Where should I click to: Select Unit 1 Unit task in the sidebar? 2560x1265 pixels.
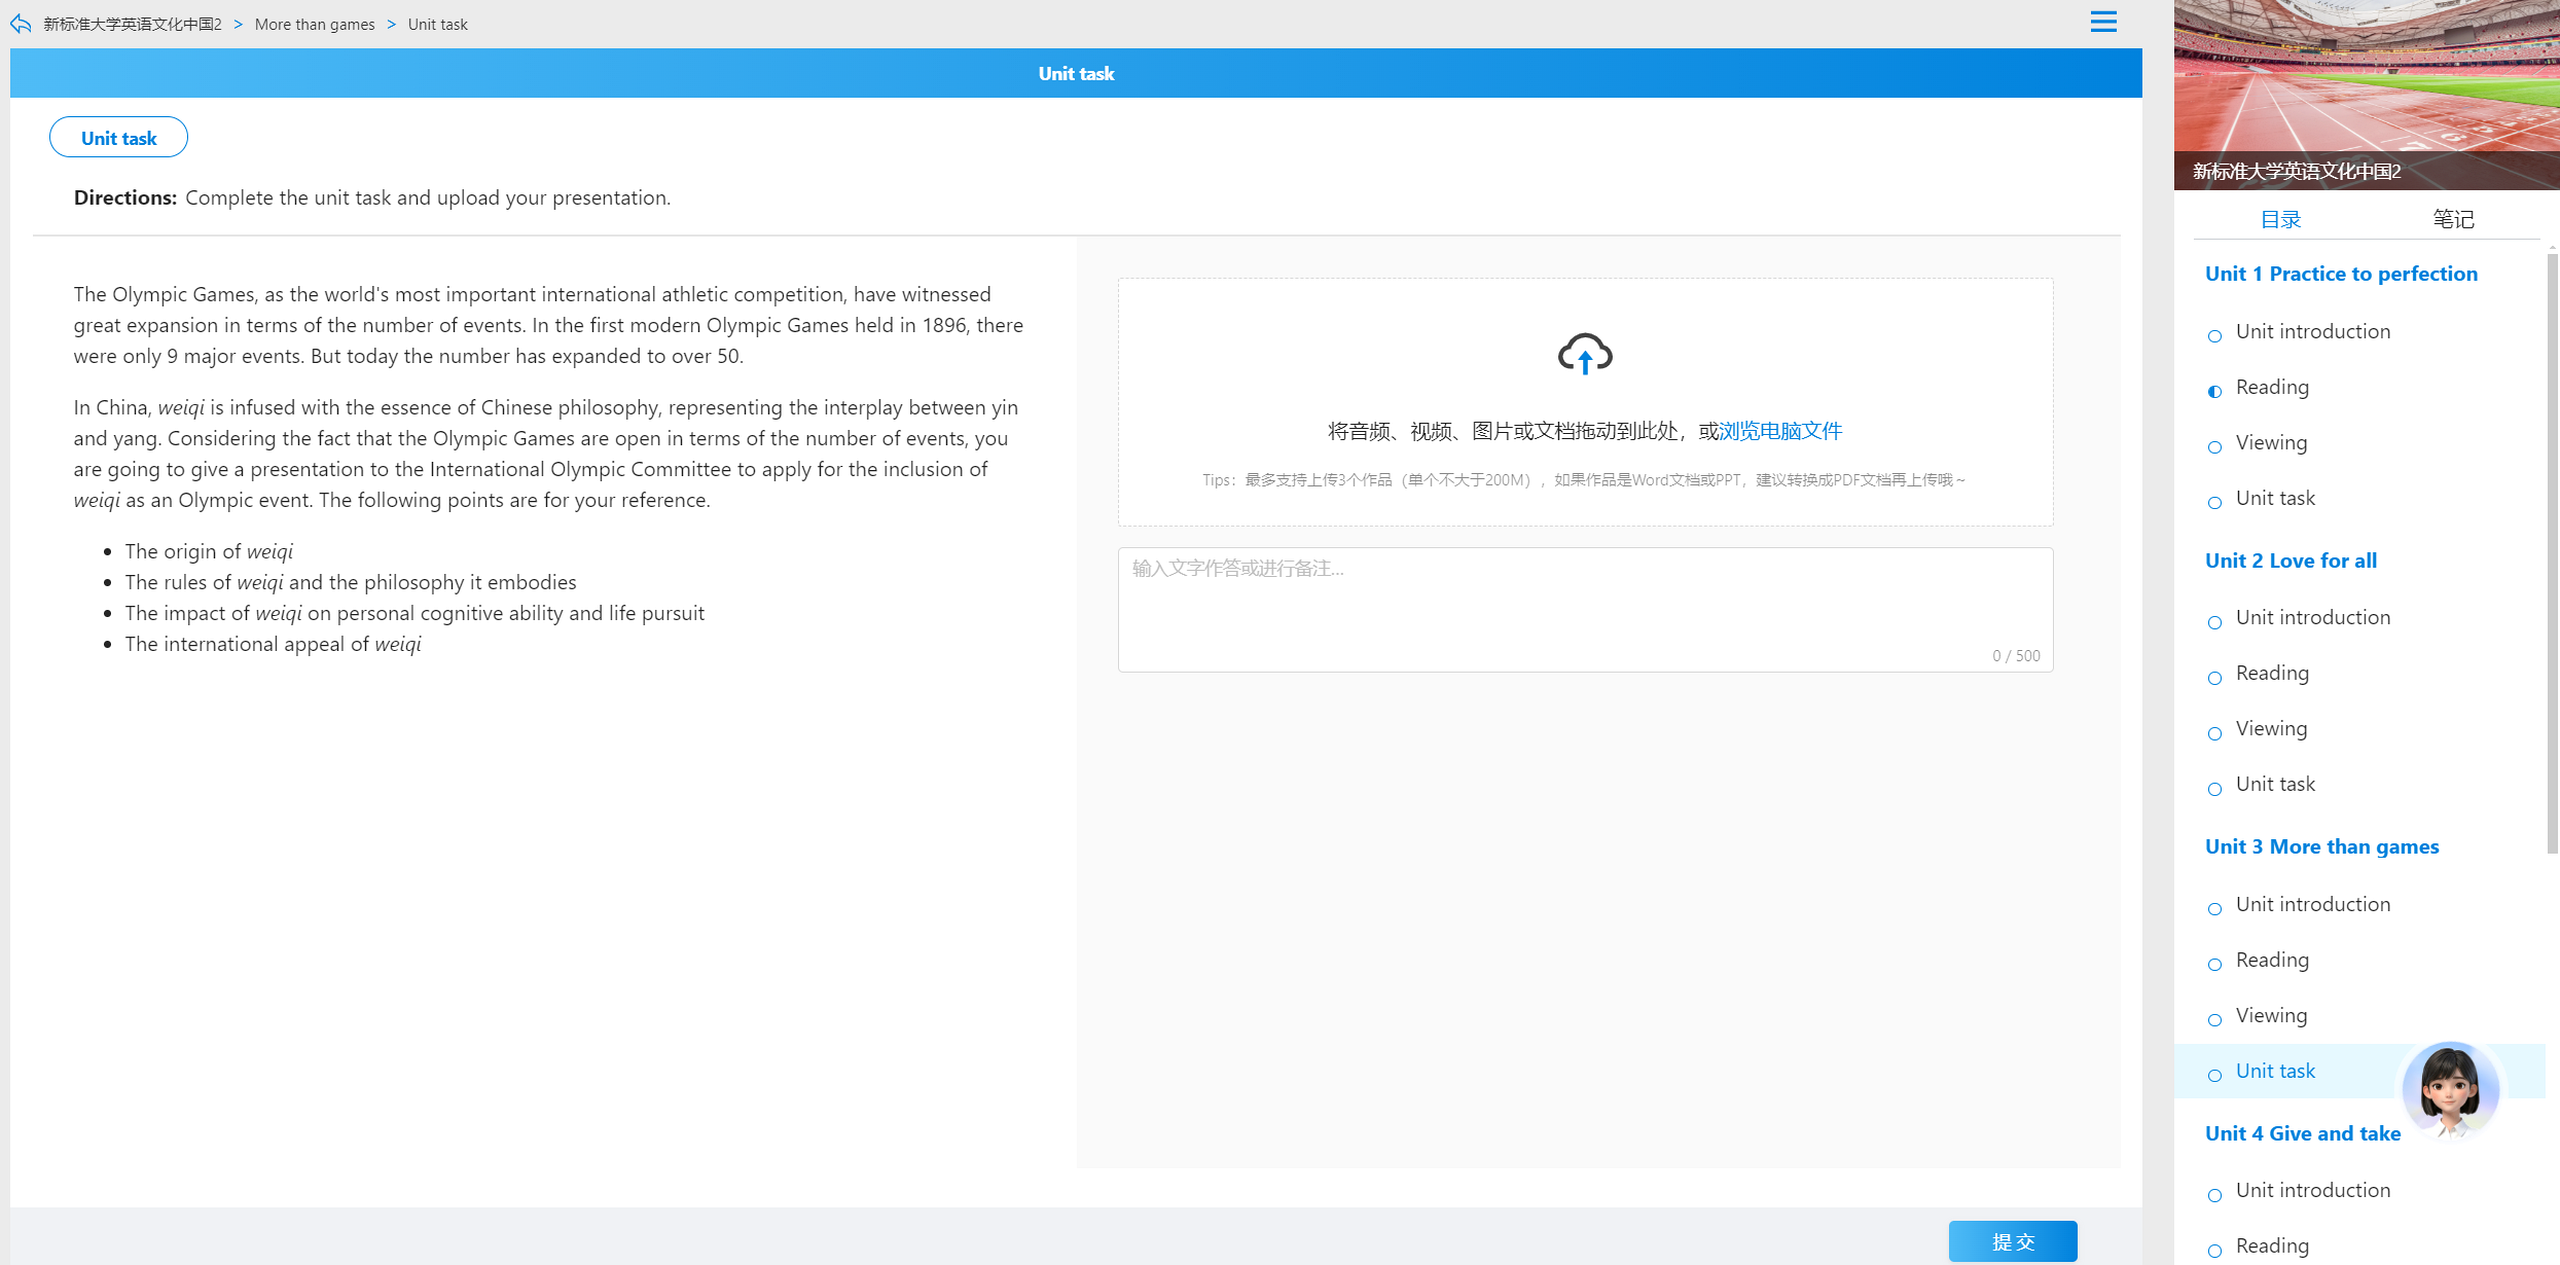pyautogui.click(x=2275, y=498)
